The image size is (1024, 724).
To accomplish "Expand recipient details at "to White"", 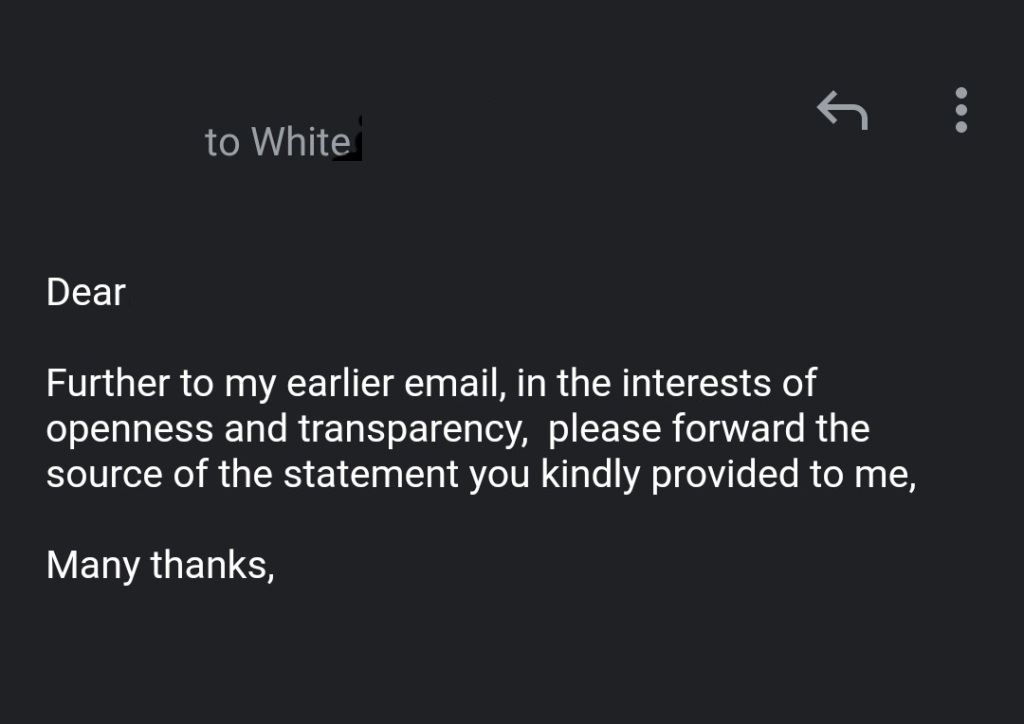I will point(278,142).
